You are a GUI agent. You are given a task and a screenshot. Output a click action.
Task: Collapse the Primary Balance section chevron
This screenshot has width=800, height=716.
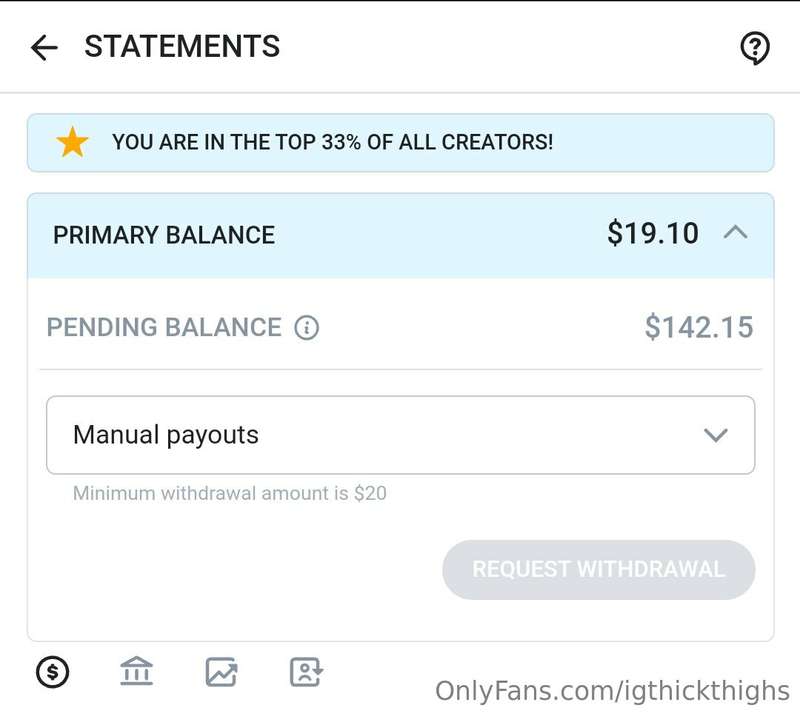(735, 233)
